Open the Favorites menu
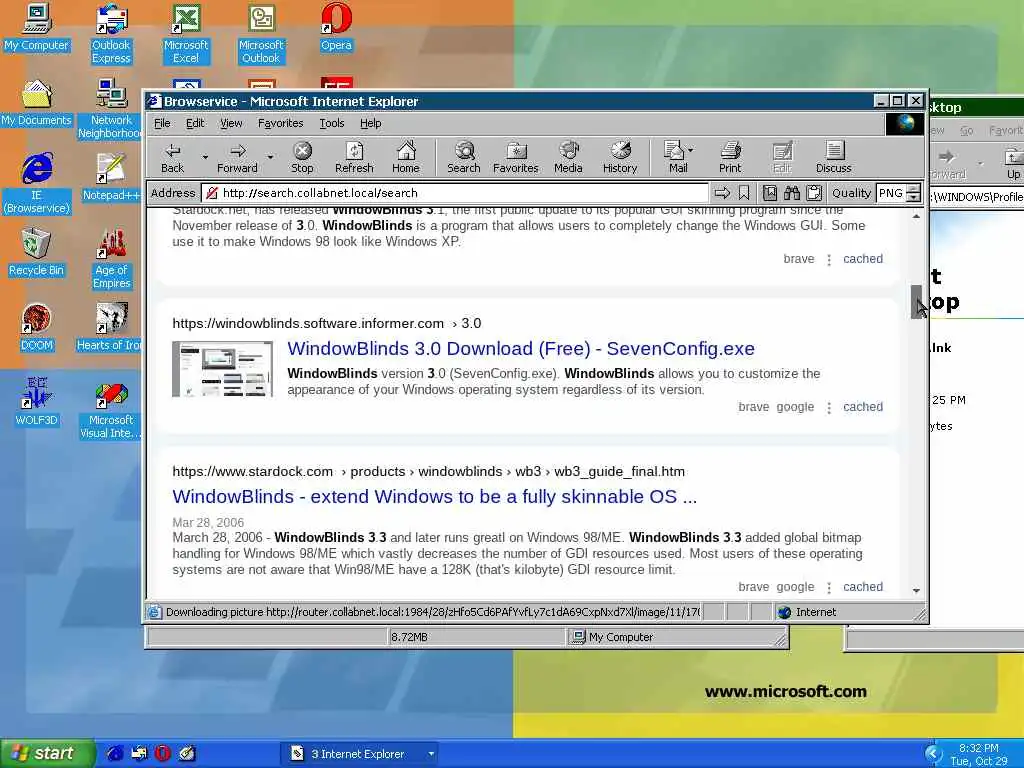The height and width of the screenshot is (768, 1024). pyautogui.click(x=280, y=123)
